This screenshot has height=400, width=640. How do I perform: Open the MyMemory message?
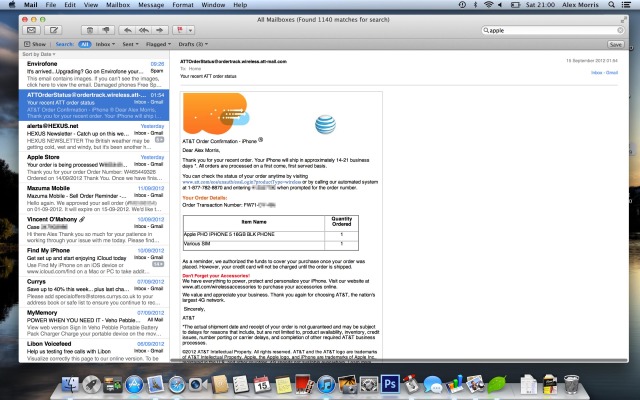click(94, 323)
